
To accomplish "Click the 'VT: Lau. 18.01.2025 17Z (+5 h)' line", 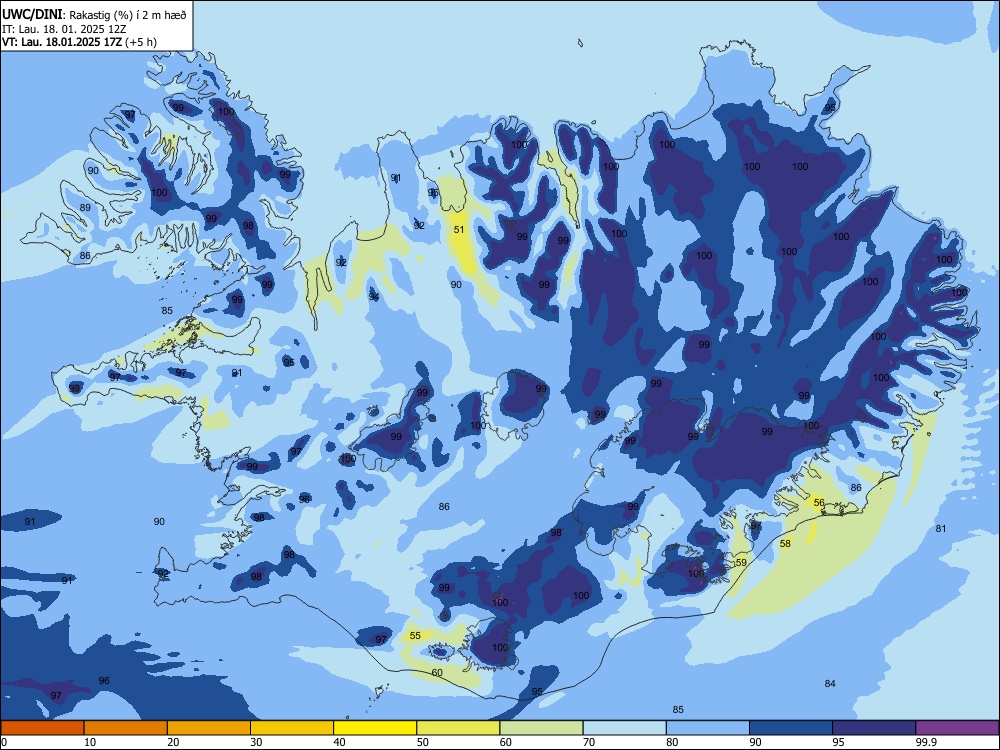I will point(79,42).
